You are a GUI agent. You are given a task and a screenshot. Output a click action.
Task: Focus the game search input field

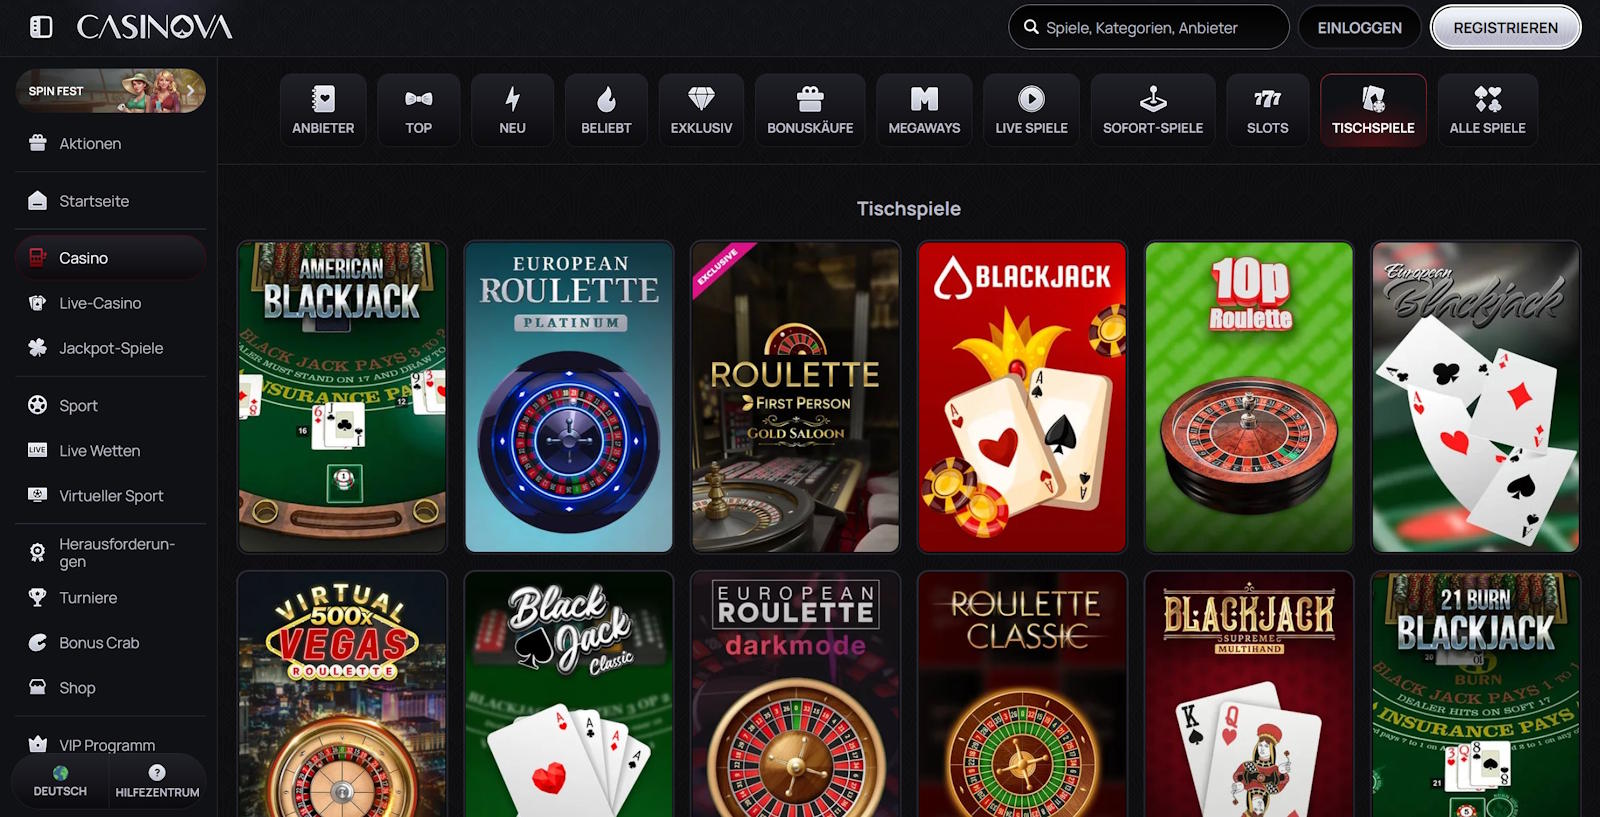click(x=1149, y=27)
